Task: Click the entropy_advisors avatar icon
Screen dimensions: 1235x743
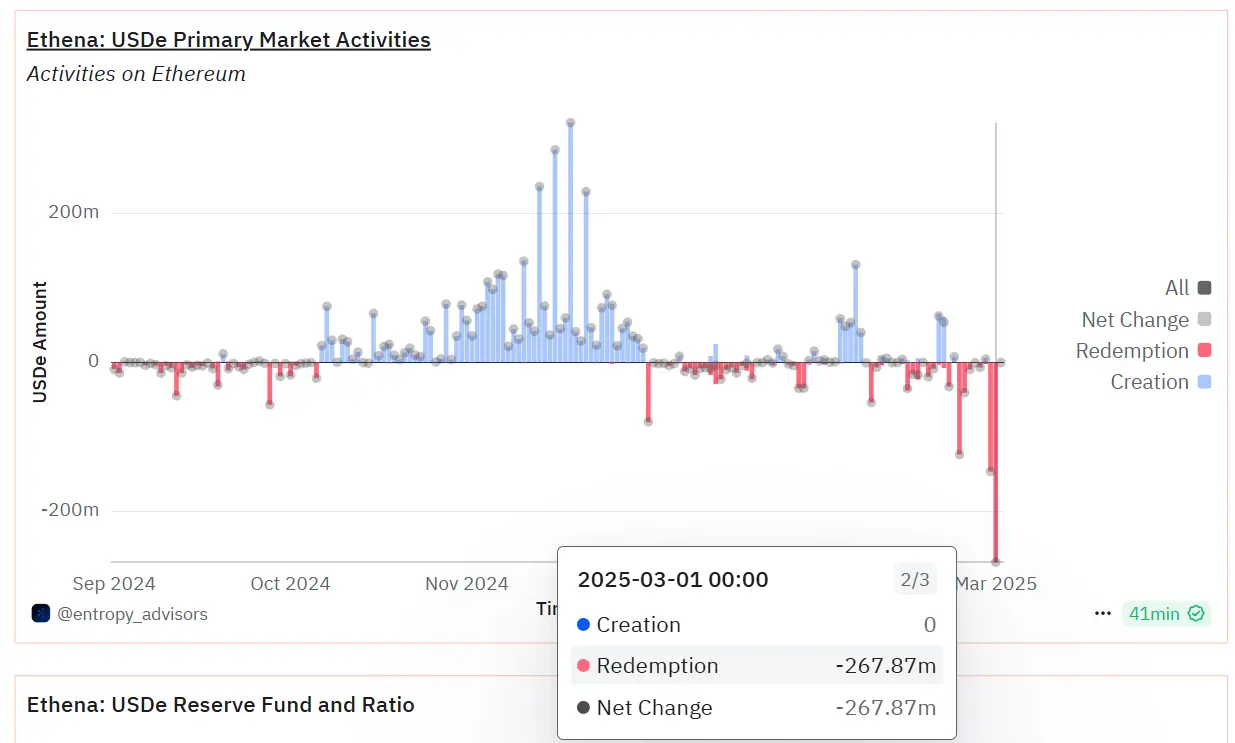Action: tap(41, 613)
